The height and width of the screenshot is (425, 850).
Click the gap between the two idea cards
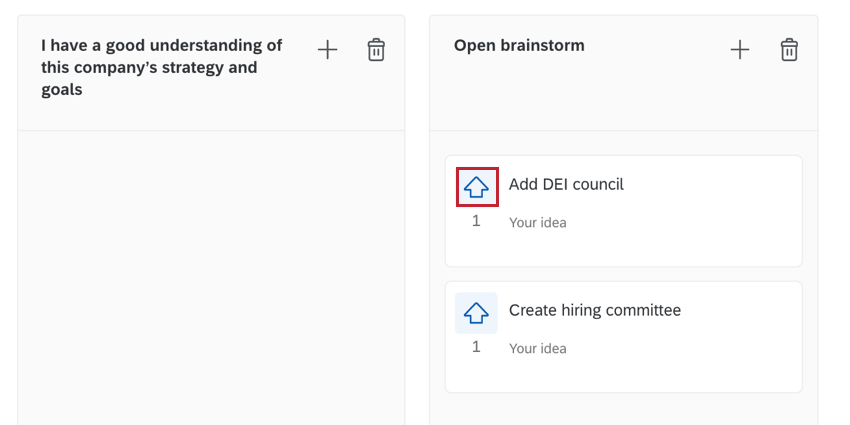(x=623, y=274)
